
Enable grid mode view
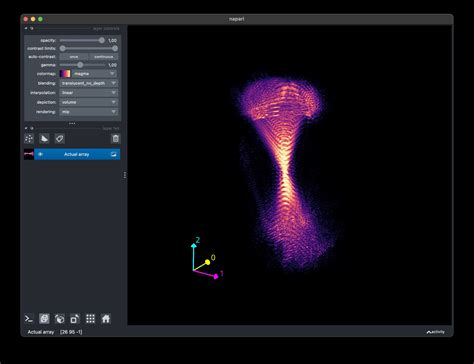(x=90, y=319)
